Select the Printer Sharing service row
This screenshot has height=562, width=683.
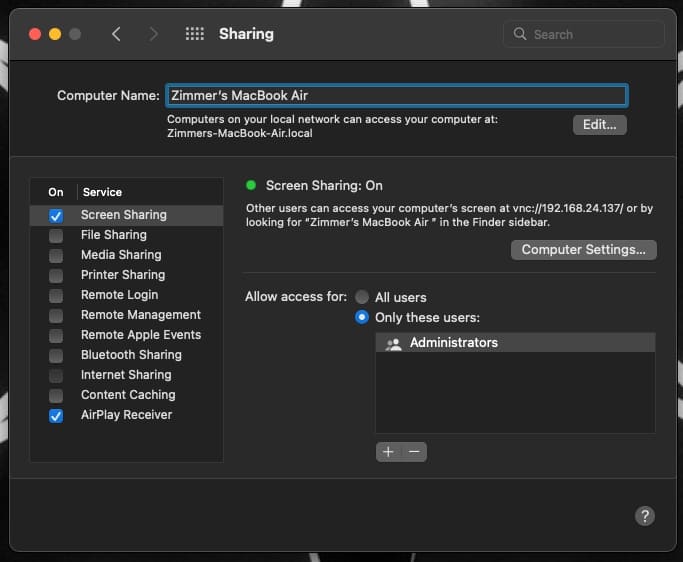click(126, 275)
